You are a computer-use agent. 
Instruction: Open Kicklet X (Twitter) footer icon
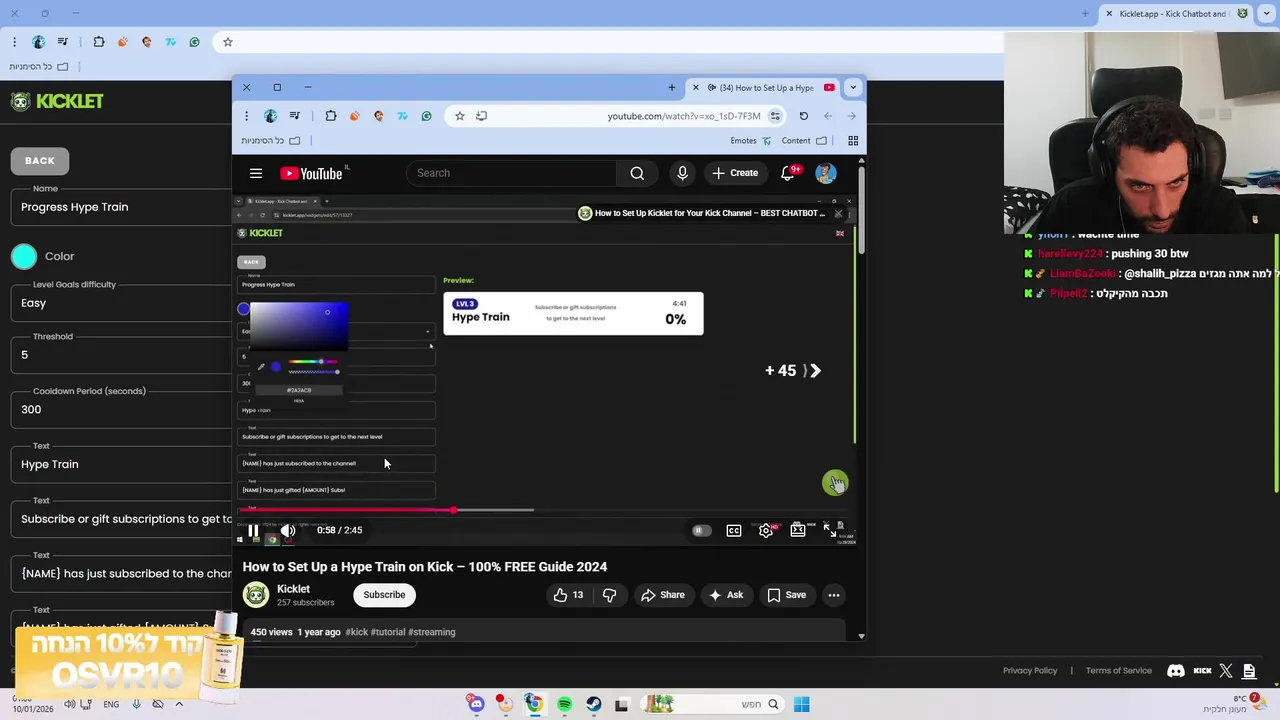tap(1226, 671)
